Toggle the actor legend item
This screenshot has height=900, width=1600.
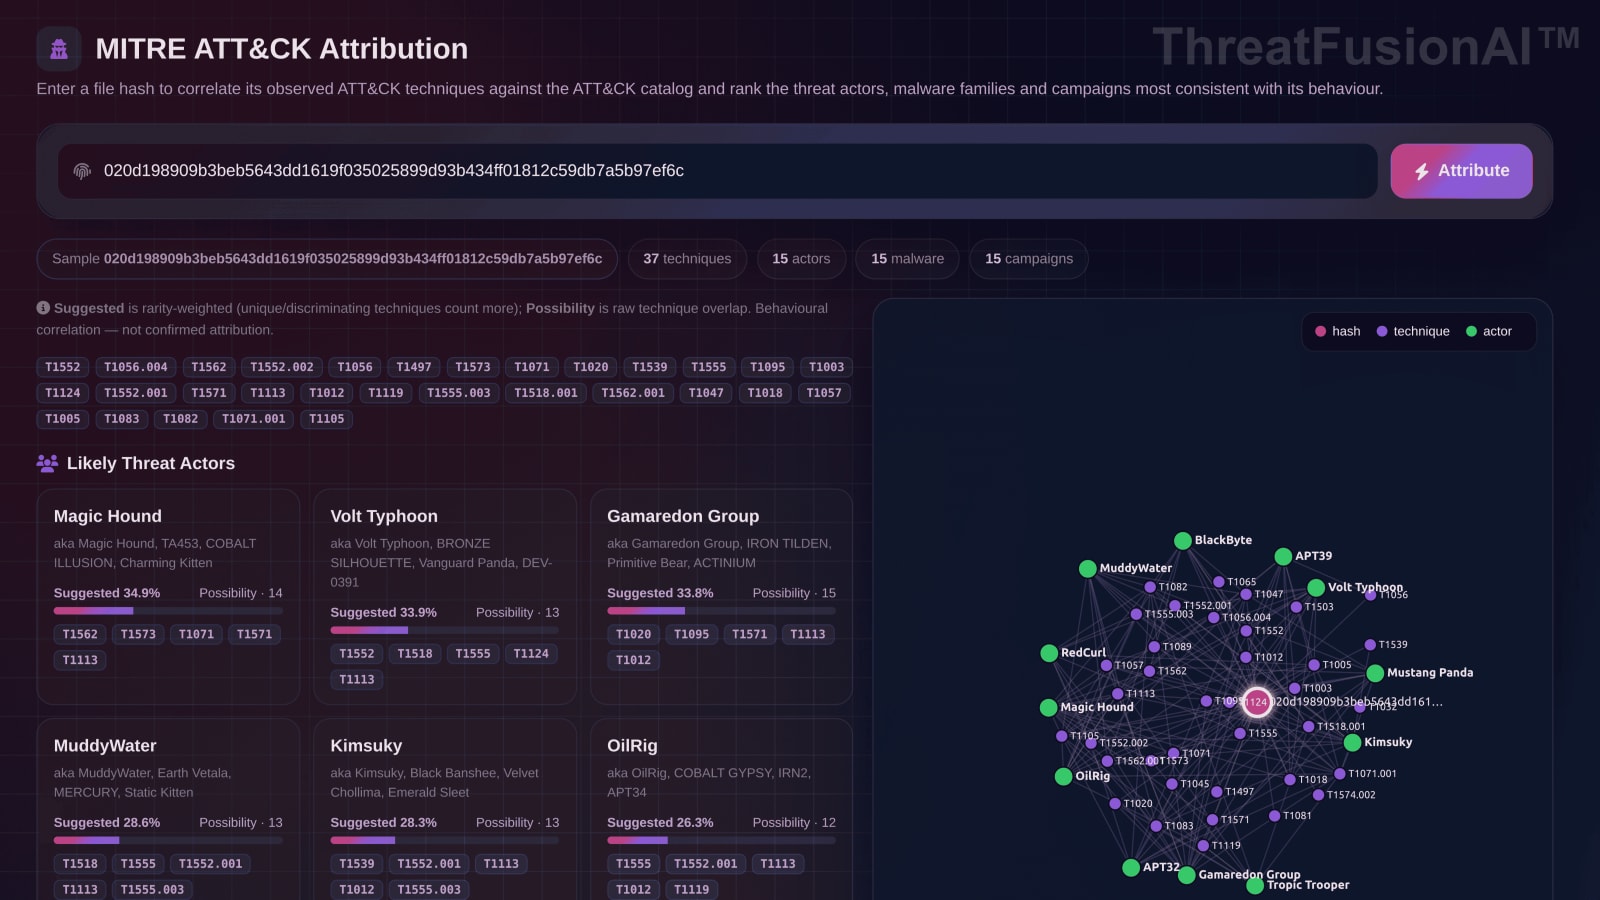tap(1489, 331)
